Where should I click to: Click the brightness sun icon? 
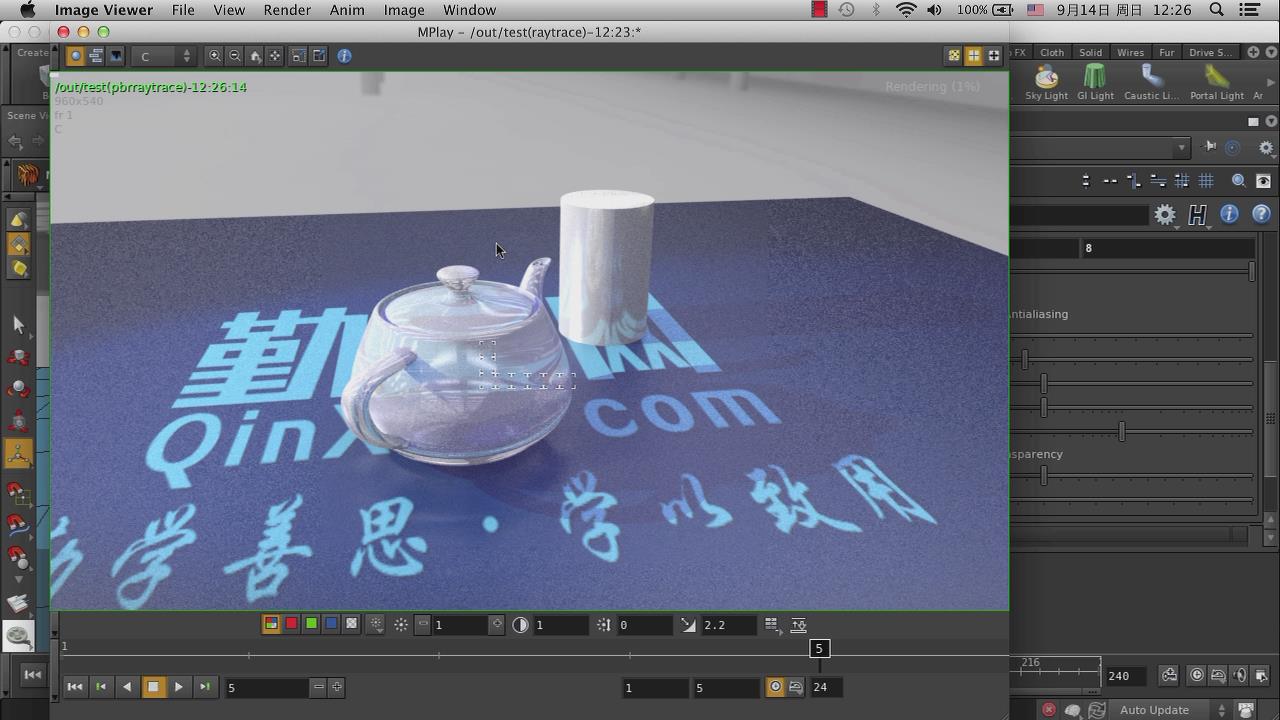[400, 625]
